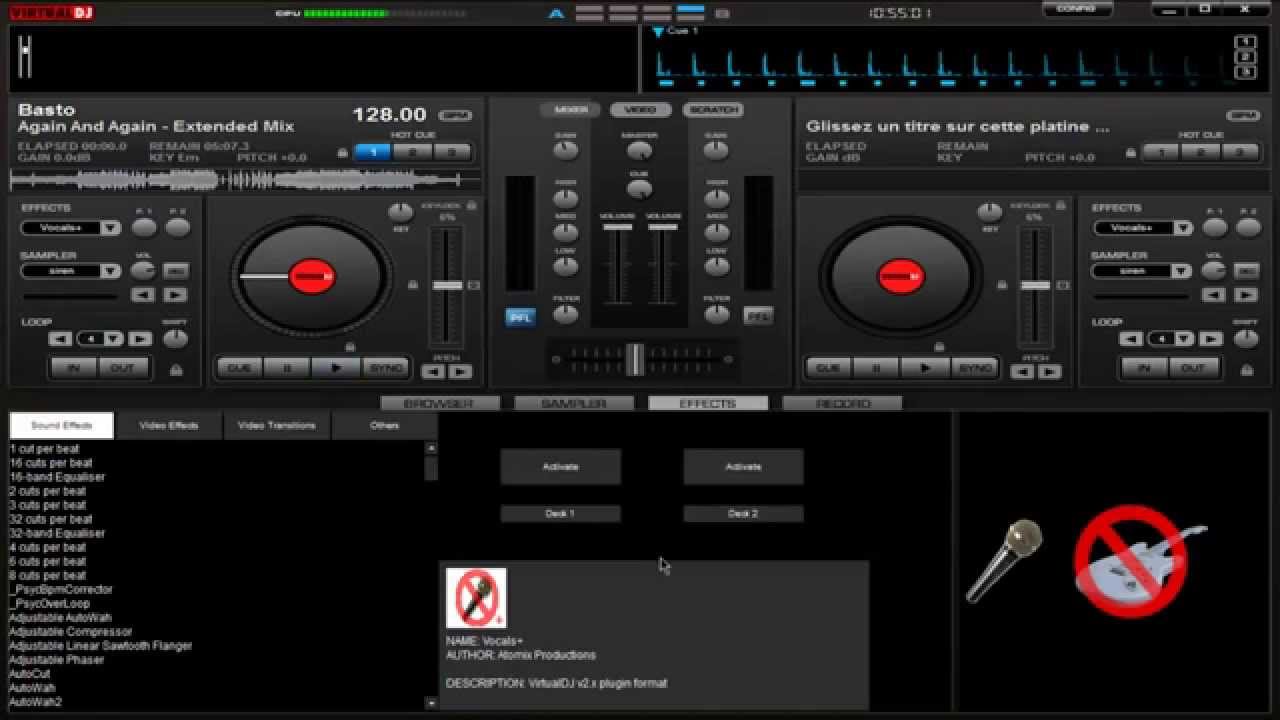This screenshot has height=720, width=1280.
Task: Switch the mixer panel to VIDEO
Action: coord(640,110)
